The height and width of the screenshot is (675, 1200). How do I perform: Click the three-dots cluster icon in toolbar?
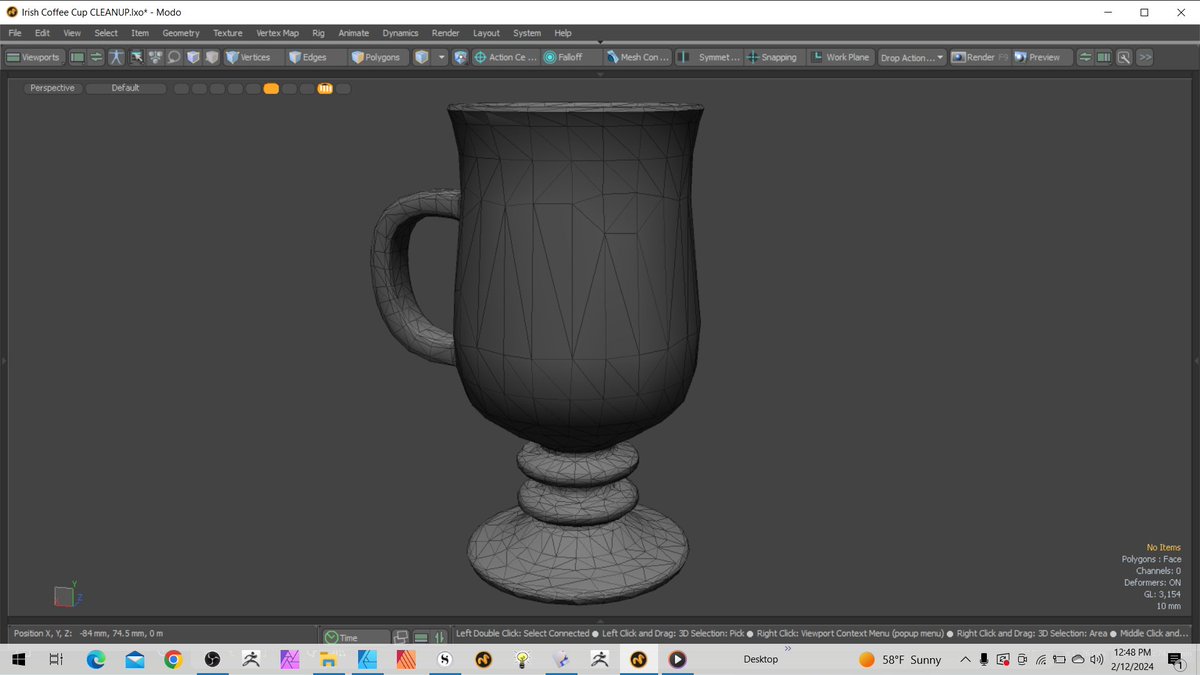tap(155, 57)
